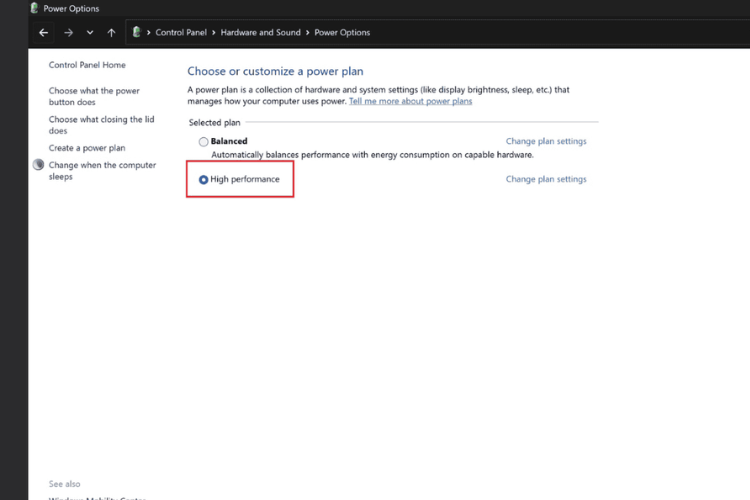Click the High performance plan label
Screen dimensions: 750x500
(245, 179)
